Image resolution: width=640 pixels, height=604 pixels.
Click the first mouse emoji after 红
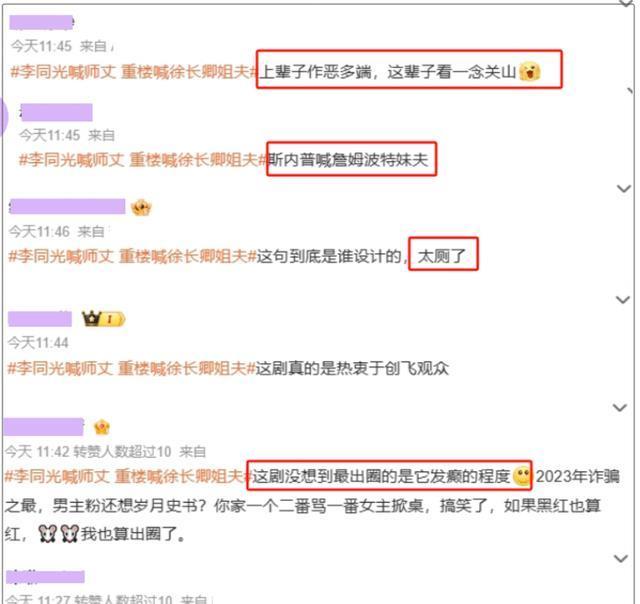tap(47, 533)
